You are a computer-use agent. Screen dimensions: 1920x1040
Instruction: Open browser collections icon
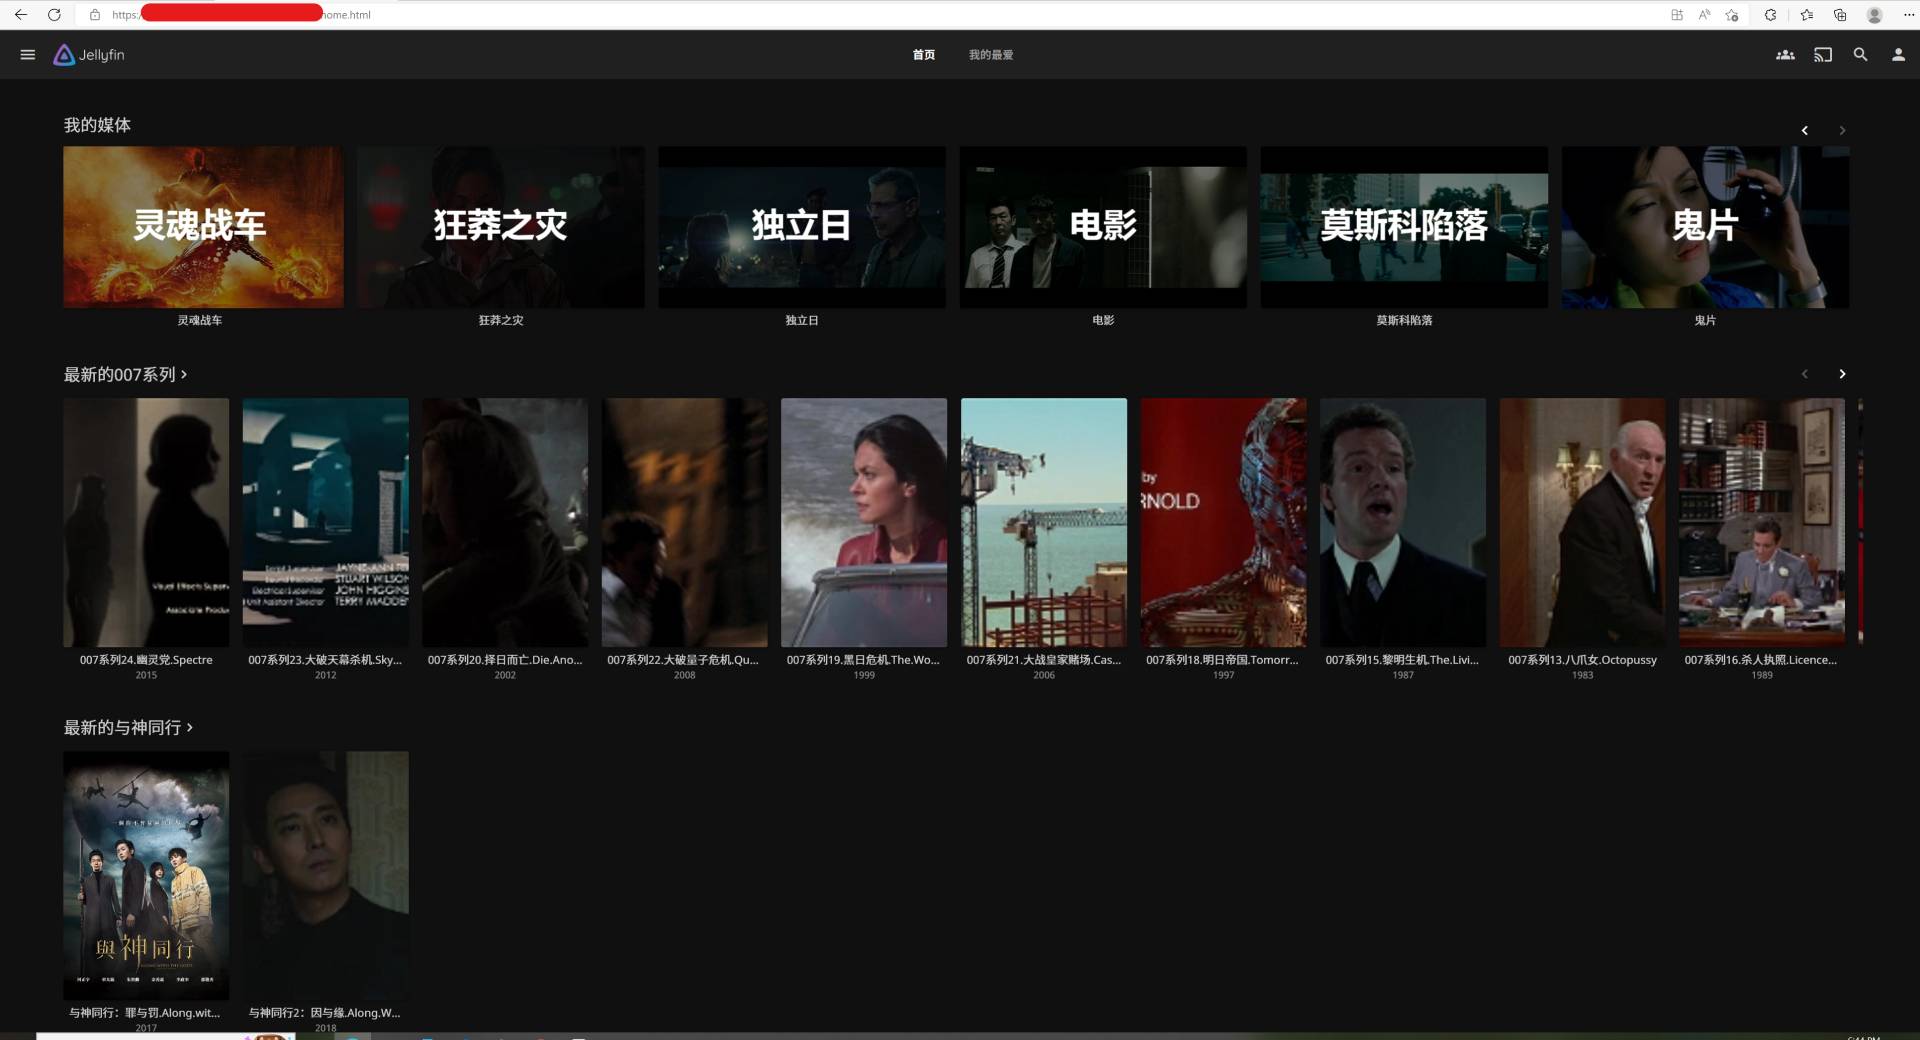pyautogui.click(x=1840, y=15)
